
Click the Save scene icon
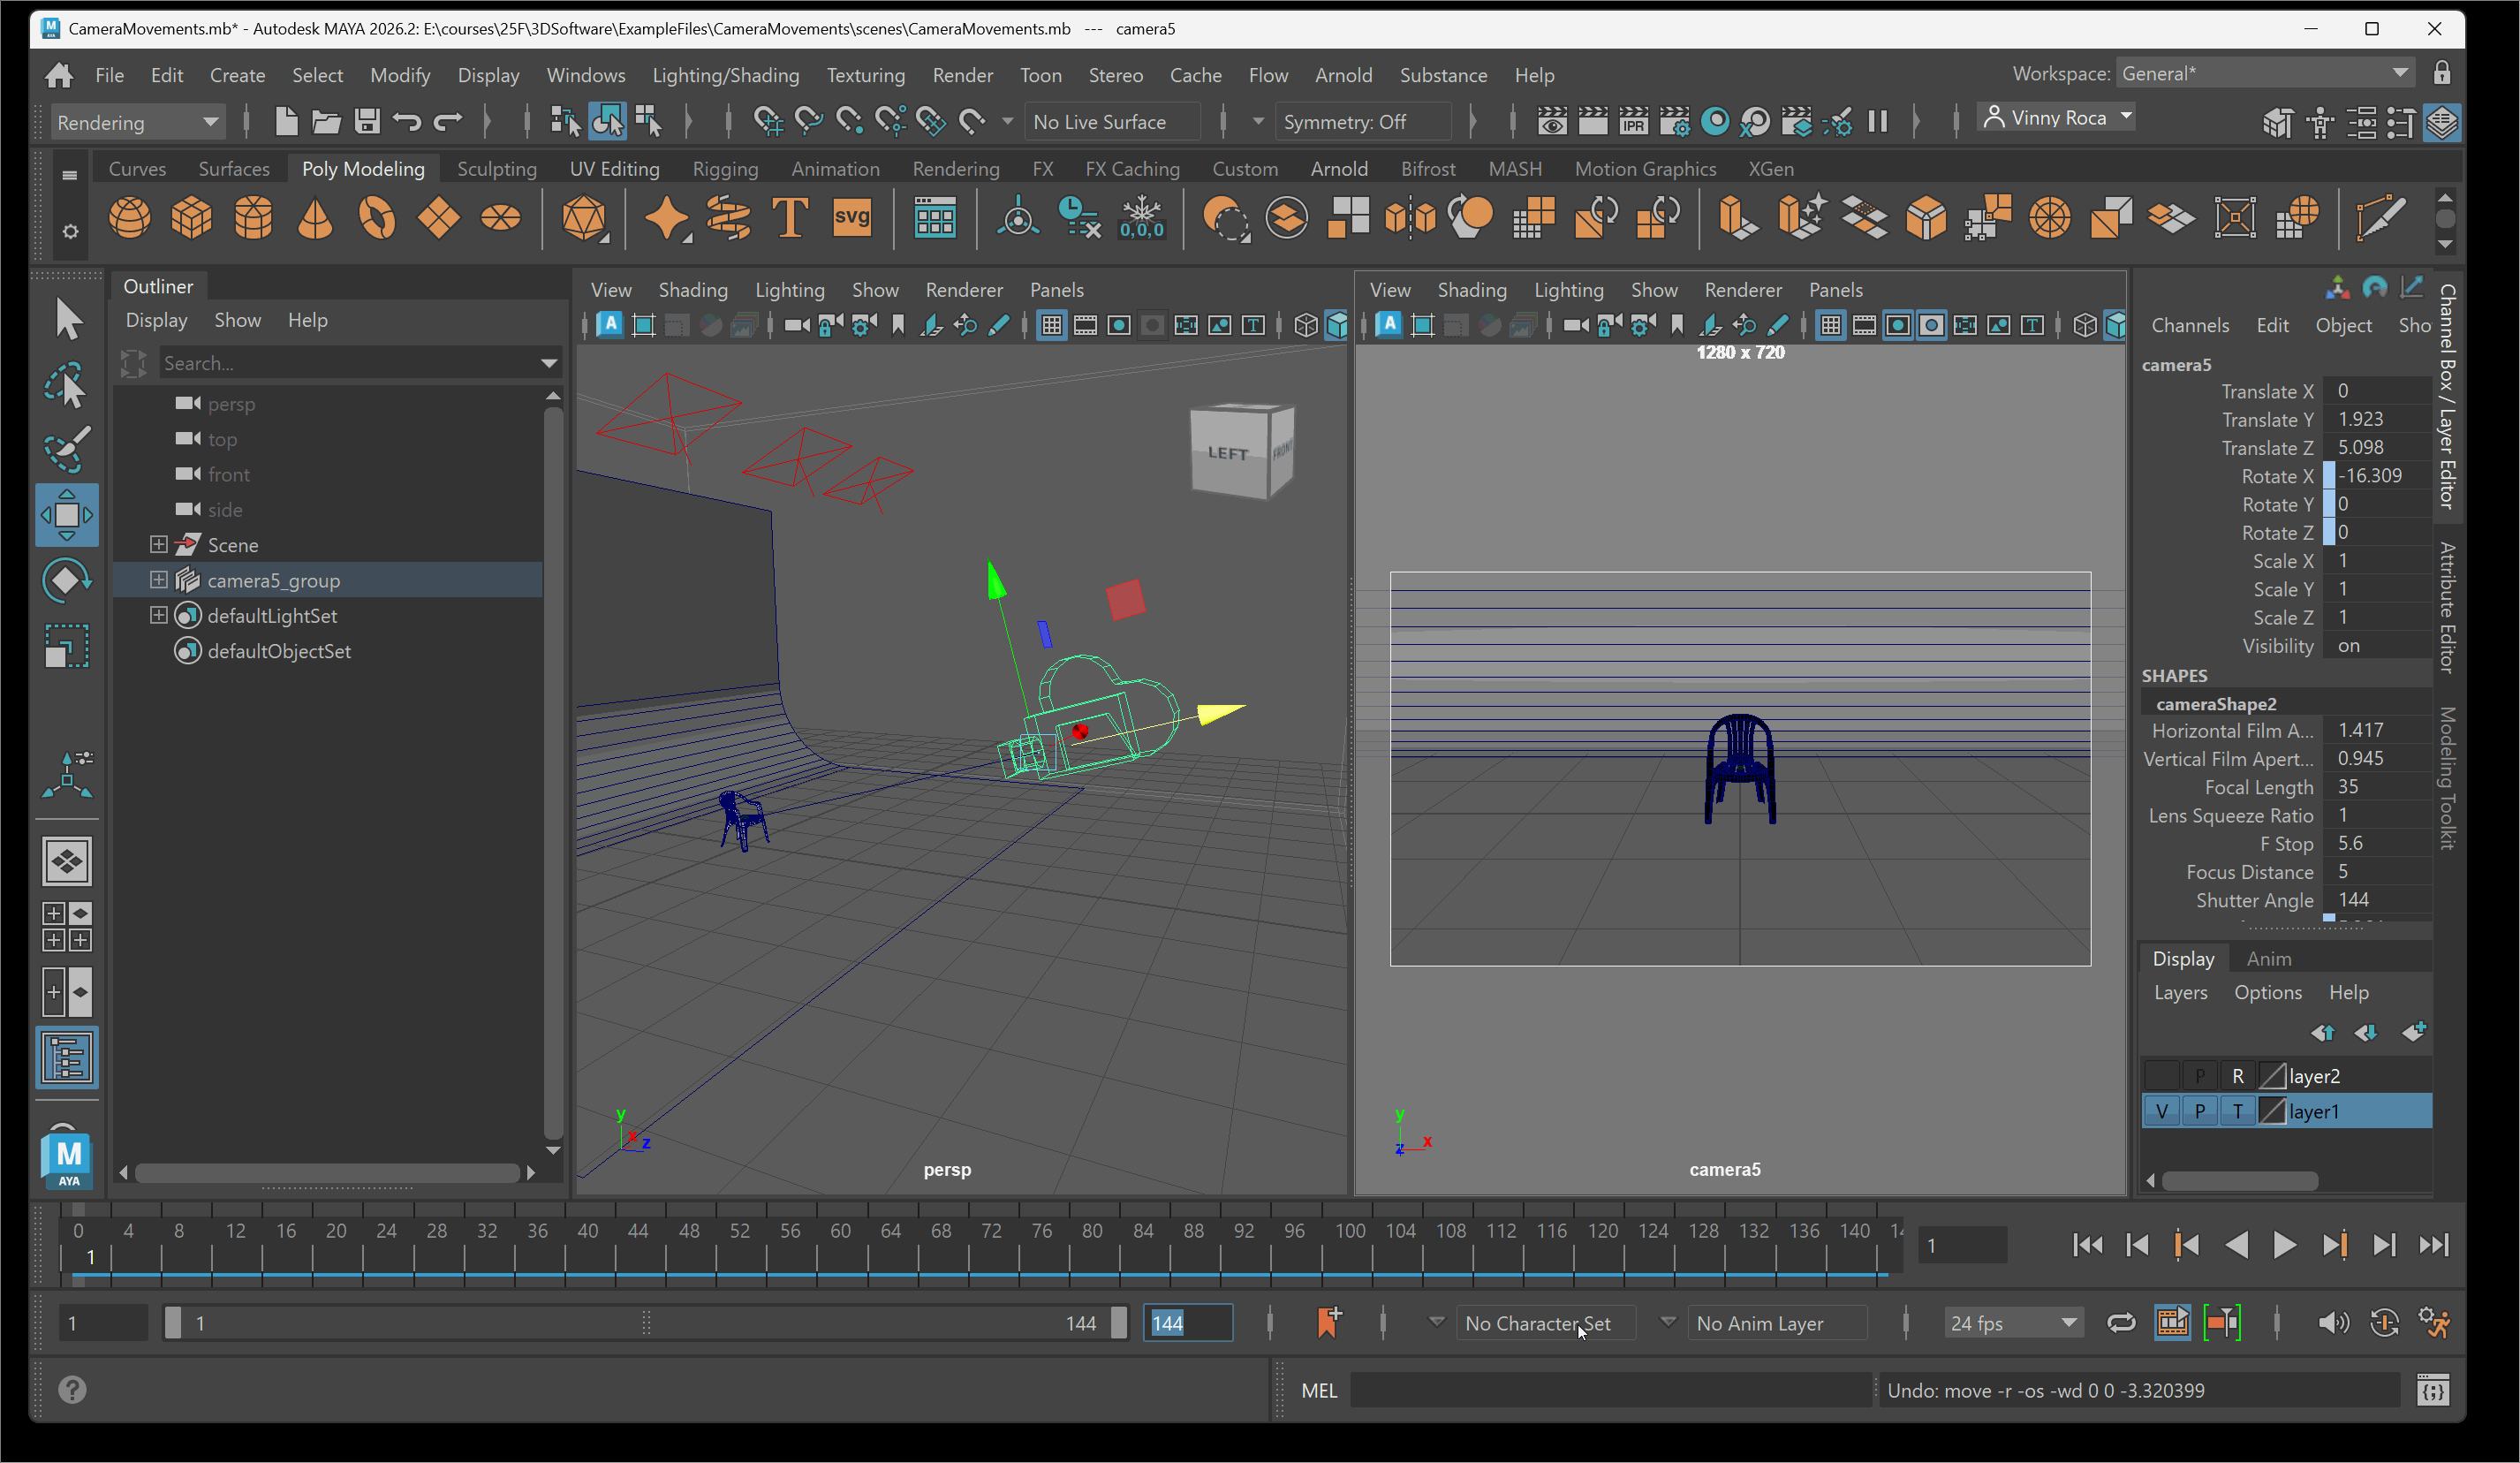[367, 122]
